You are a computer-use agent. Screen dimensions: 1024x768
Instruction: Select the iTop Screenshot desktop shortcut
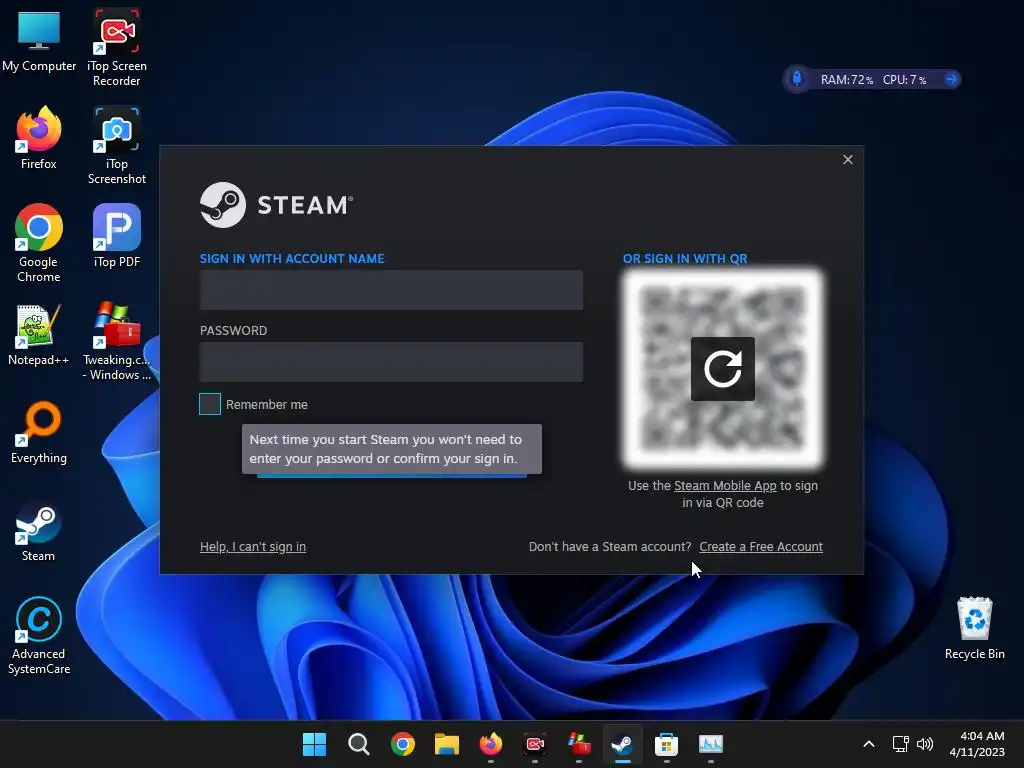[116, 145]
